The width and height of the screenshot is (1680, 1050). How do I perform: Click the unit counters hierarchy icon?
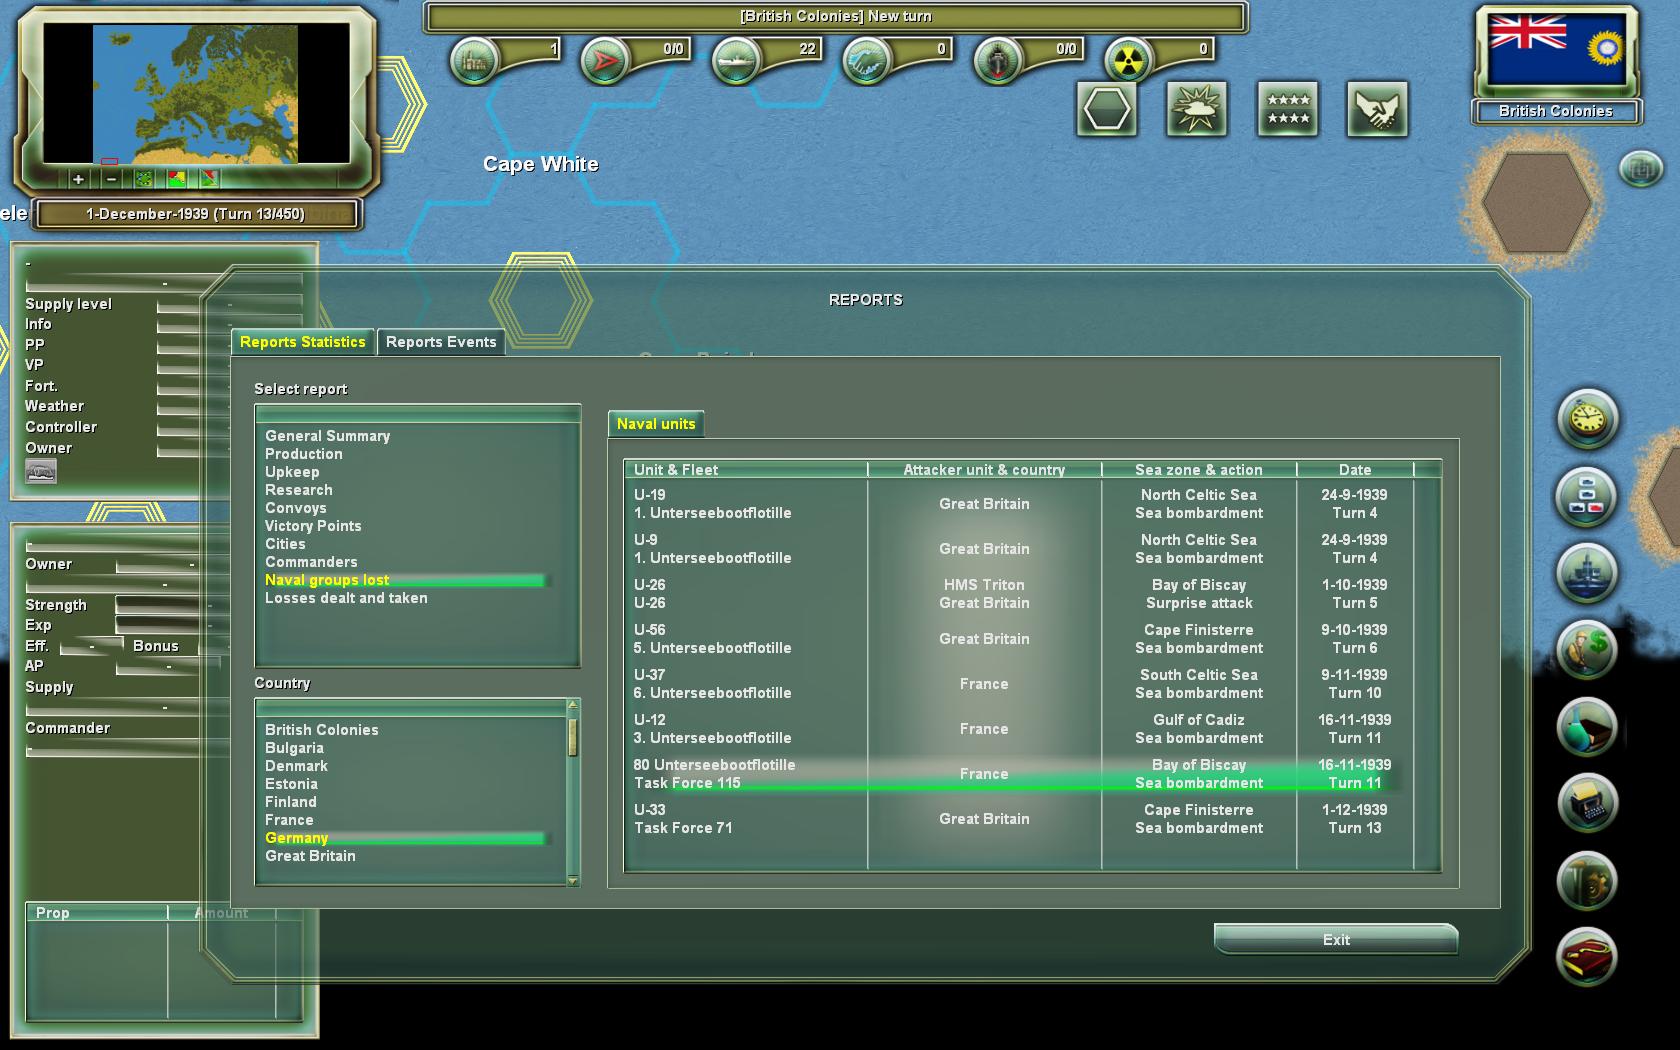tap(1587, 496)
